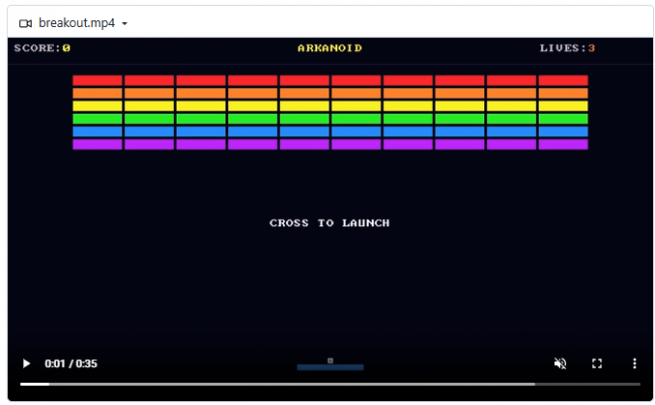Click the breakout.mp4 file name
The image size is (655, 405).
tap(76, 23)
